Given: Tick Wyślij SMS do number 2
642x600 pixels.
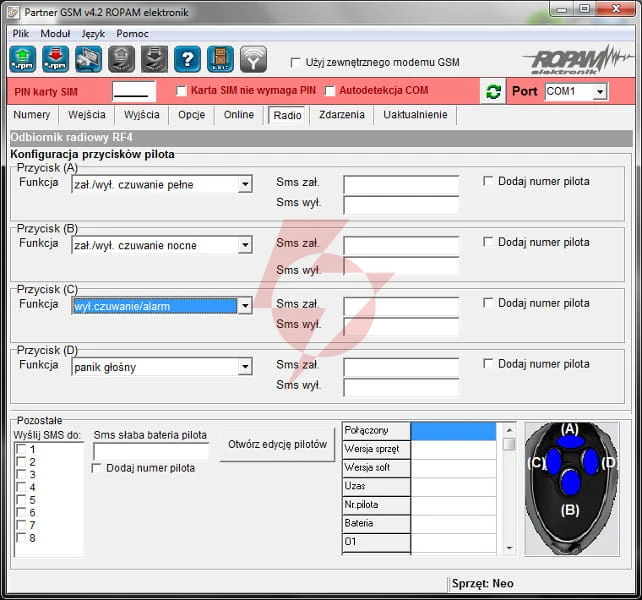Looking at the screenshot, I should point(20,462).
